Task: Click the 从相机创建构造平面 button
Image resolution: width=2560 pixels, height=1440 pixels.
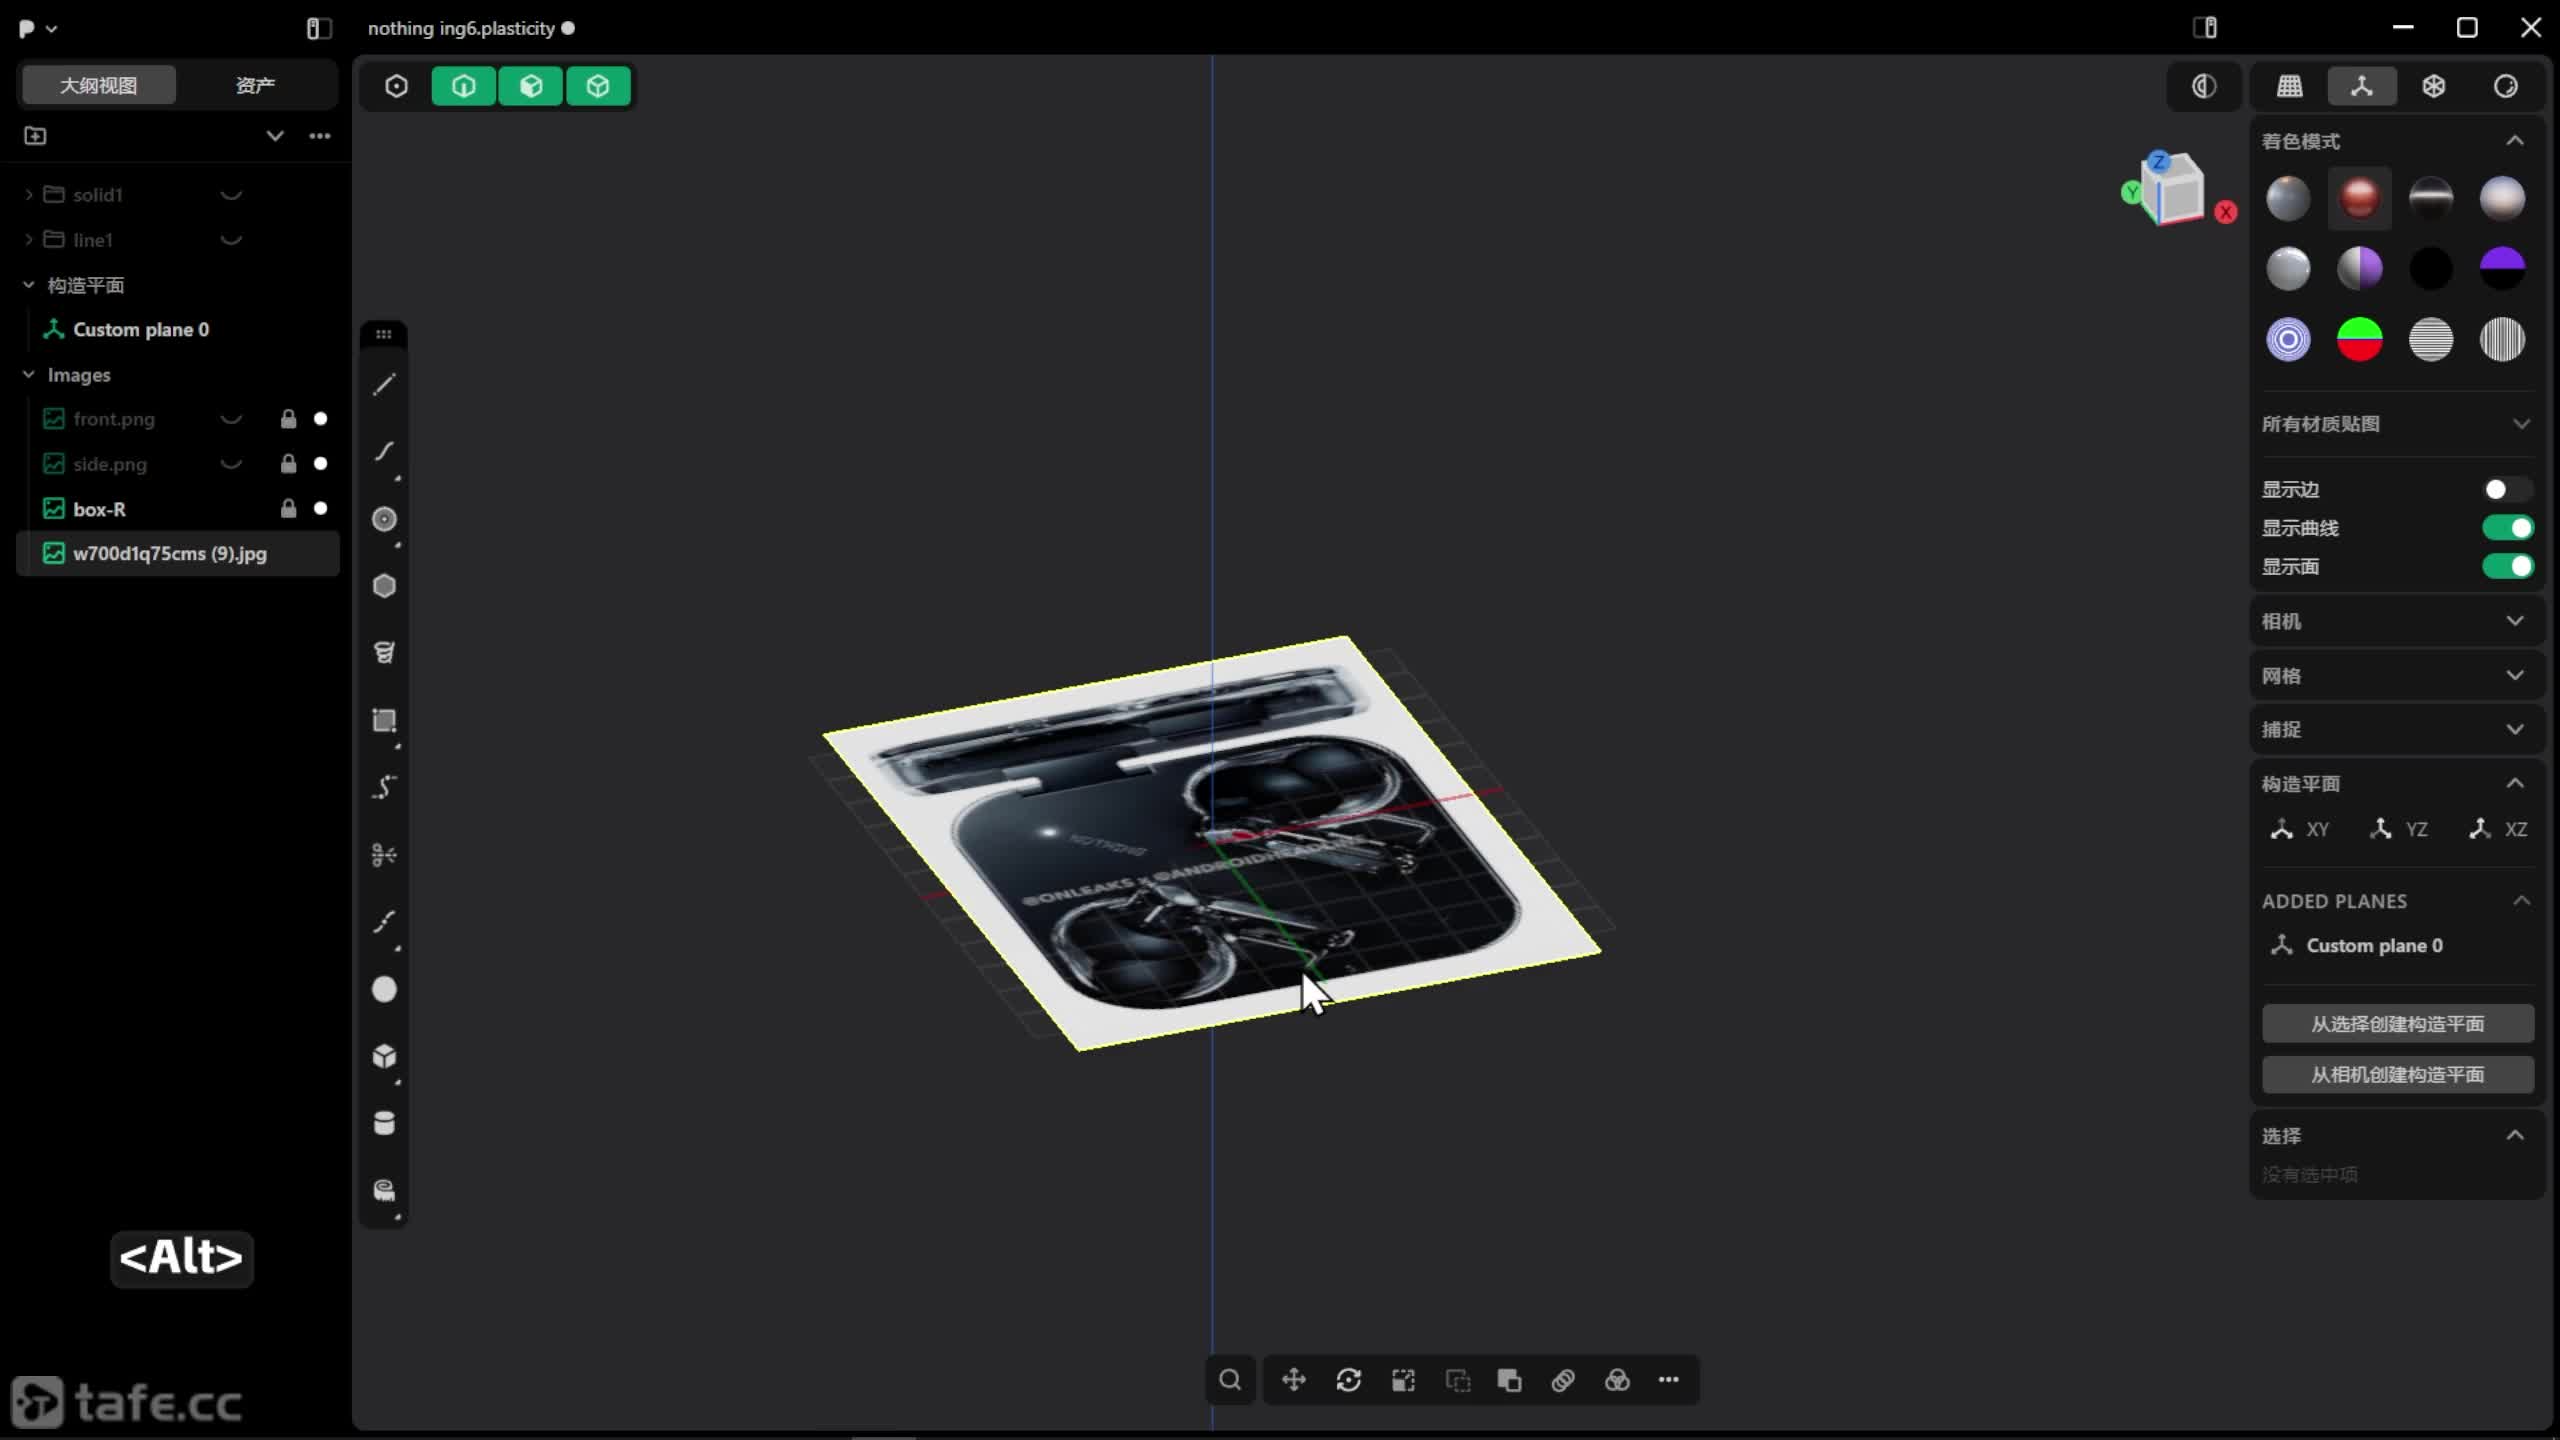Action: [x=2397, y=1074]
